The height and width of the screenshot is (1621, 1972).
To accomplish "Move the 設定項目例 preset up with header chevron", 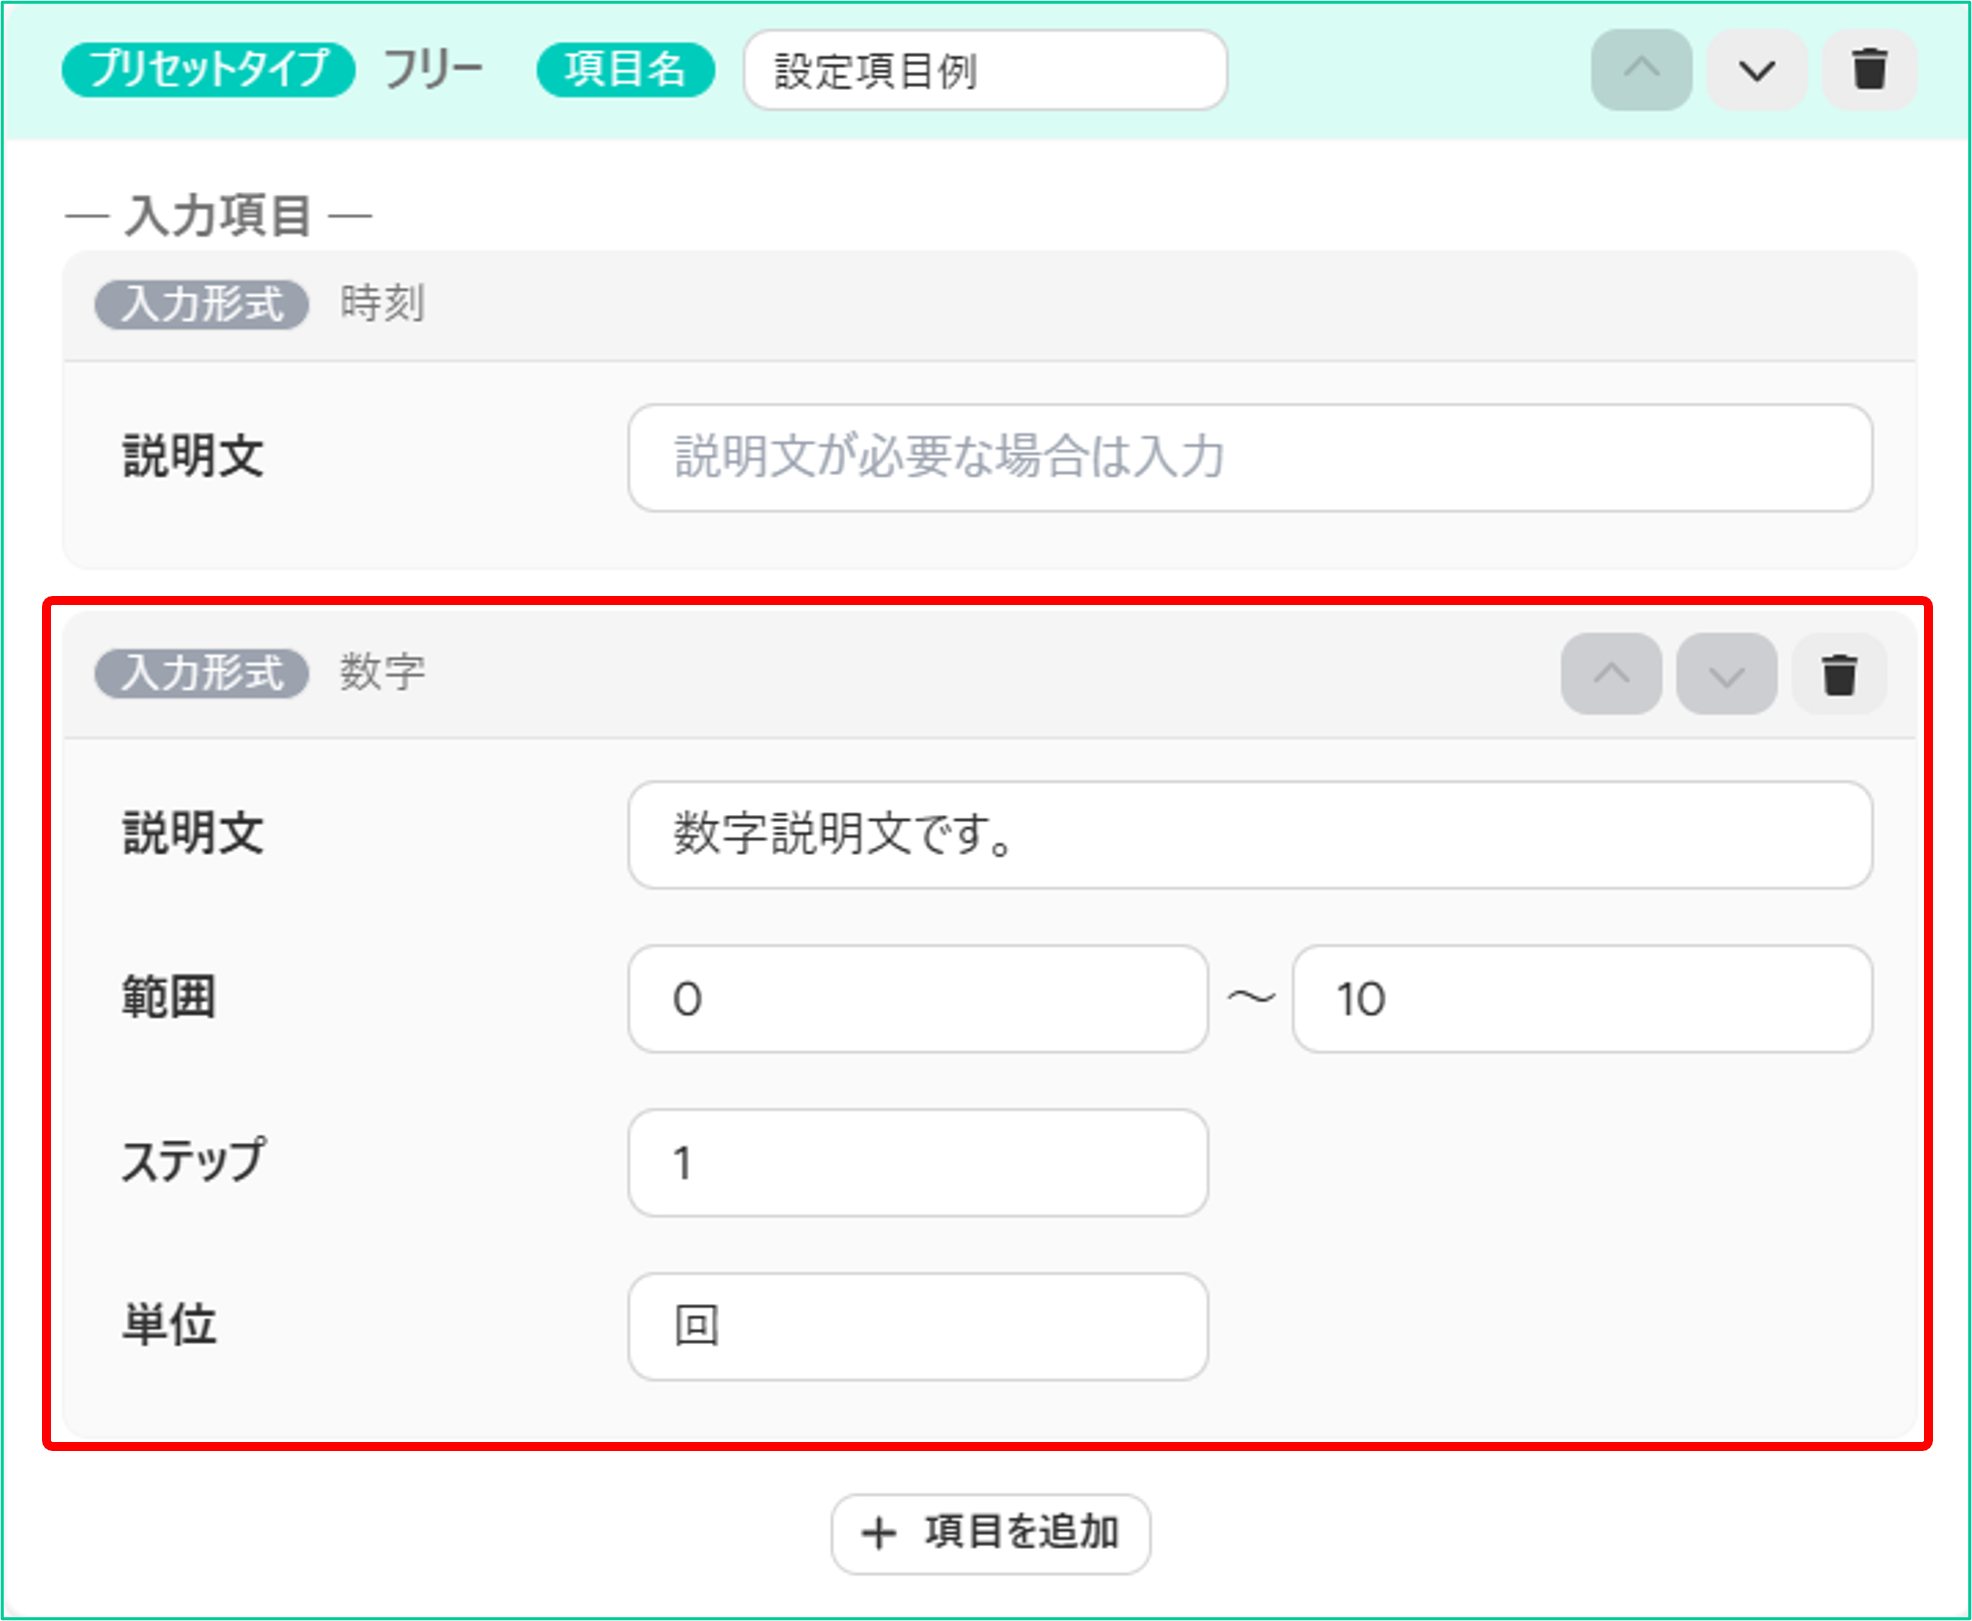I will pos(1641,70).
